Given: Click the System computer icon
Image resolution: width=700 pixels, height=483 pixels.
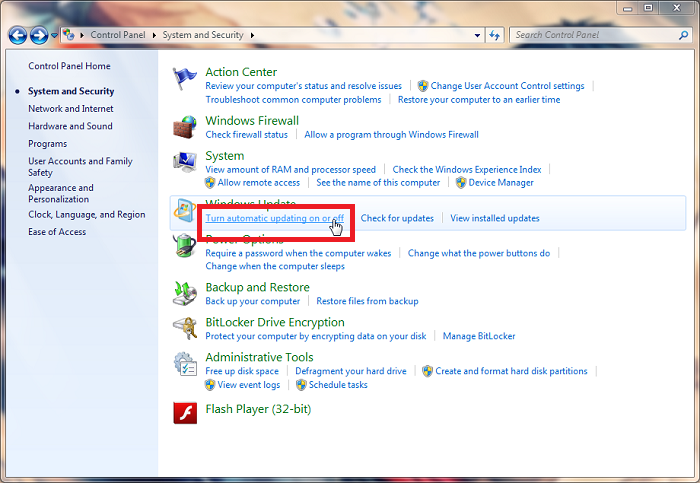Looking at the screenshot, I should (x=185, y=162).
